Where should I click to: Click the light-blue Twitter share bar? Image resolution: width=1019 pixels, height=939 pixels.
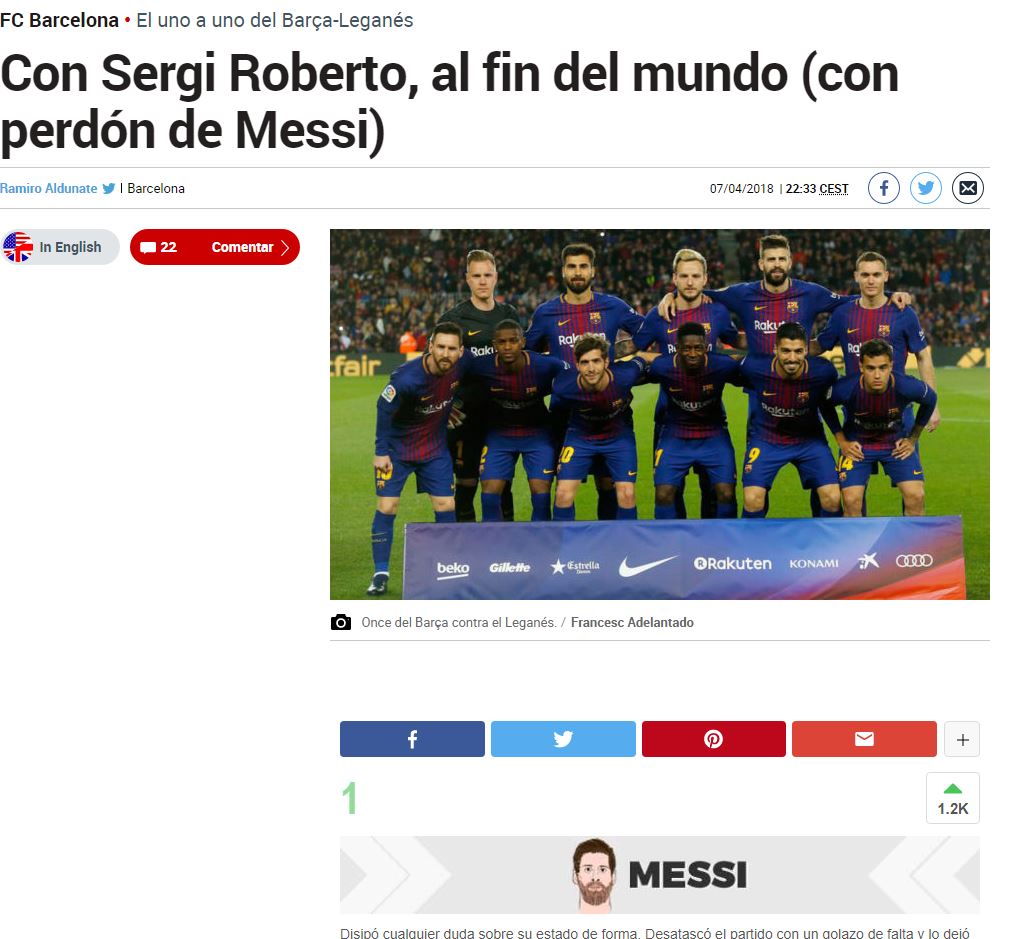563,739
